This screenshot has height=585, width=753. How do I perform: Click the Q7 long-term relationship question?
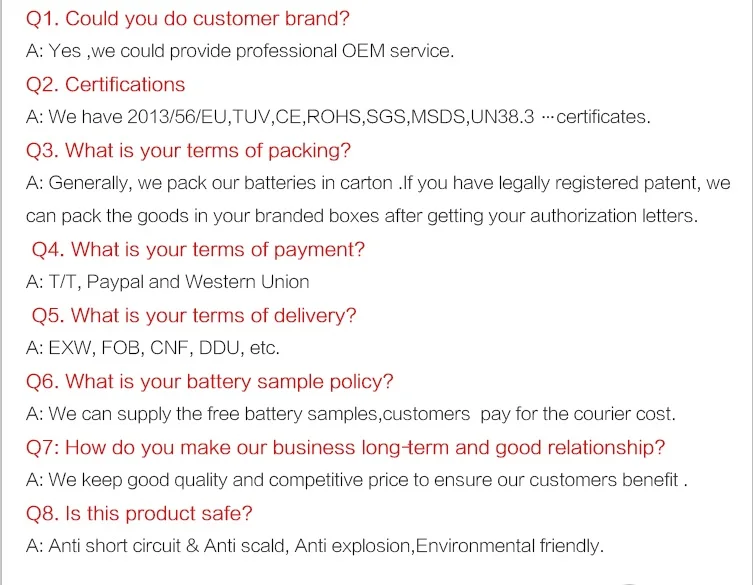coord(345,448)
